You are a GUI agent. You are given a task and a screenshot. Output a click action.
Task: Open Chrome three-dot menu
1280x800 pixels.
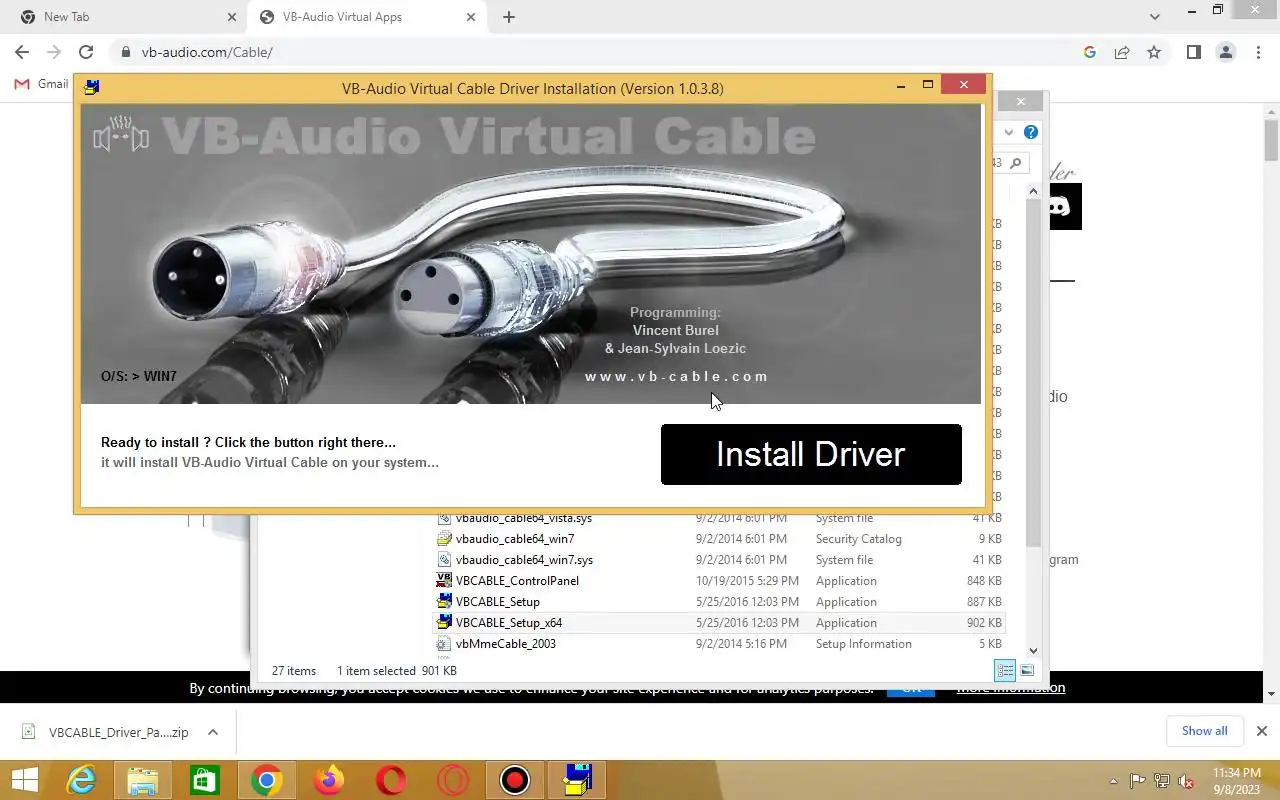[1258, 52]
